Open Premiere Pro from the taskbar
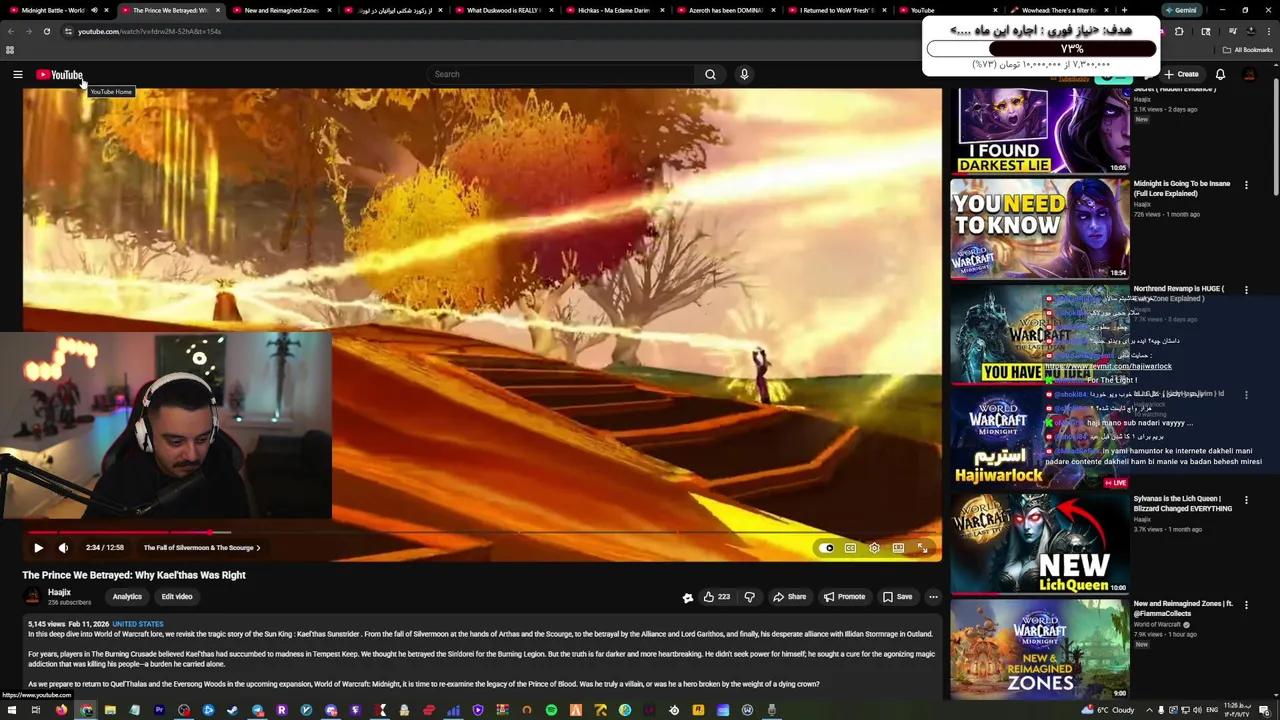Viewport: 1280px width, 720px height. click(159, 710)
